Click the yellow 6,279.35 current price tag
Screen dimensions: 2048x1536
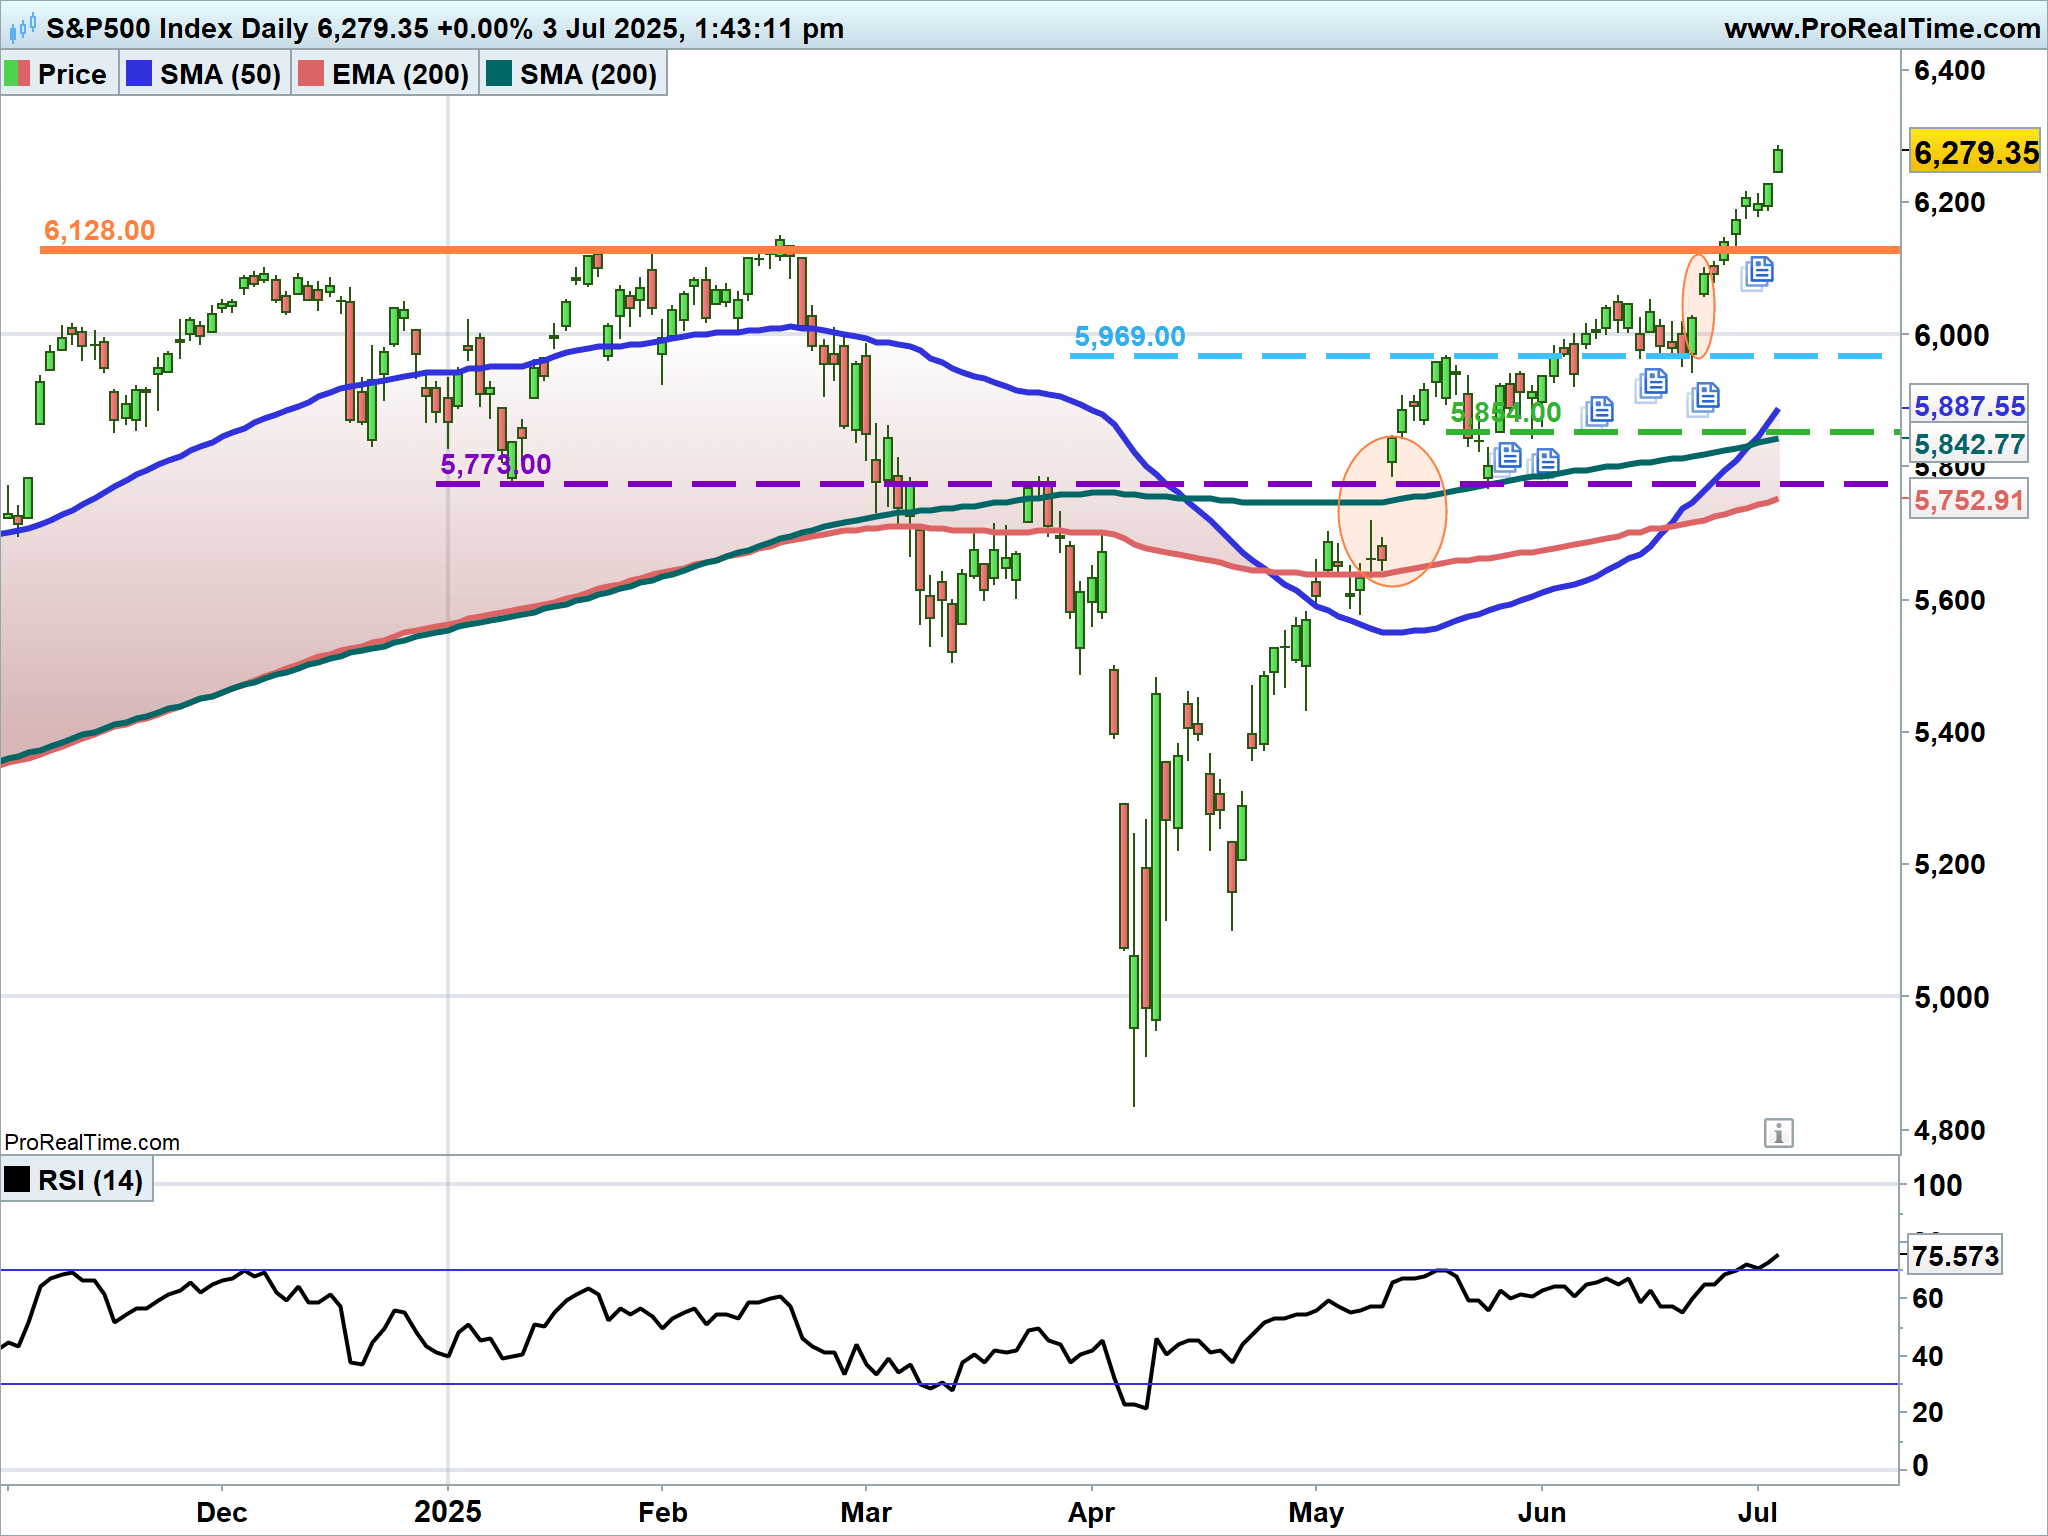[1975, 153]
